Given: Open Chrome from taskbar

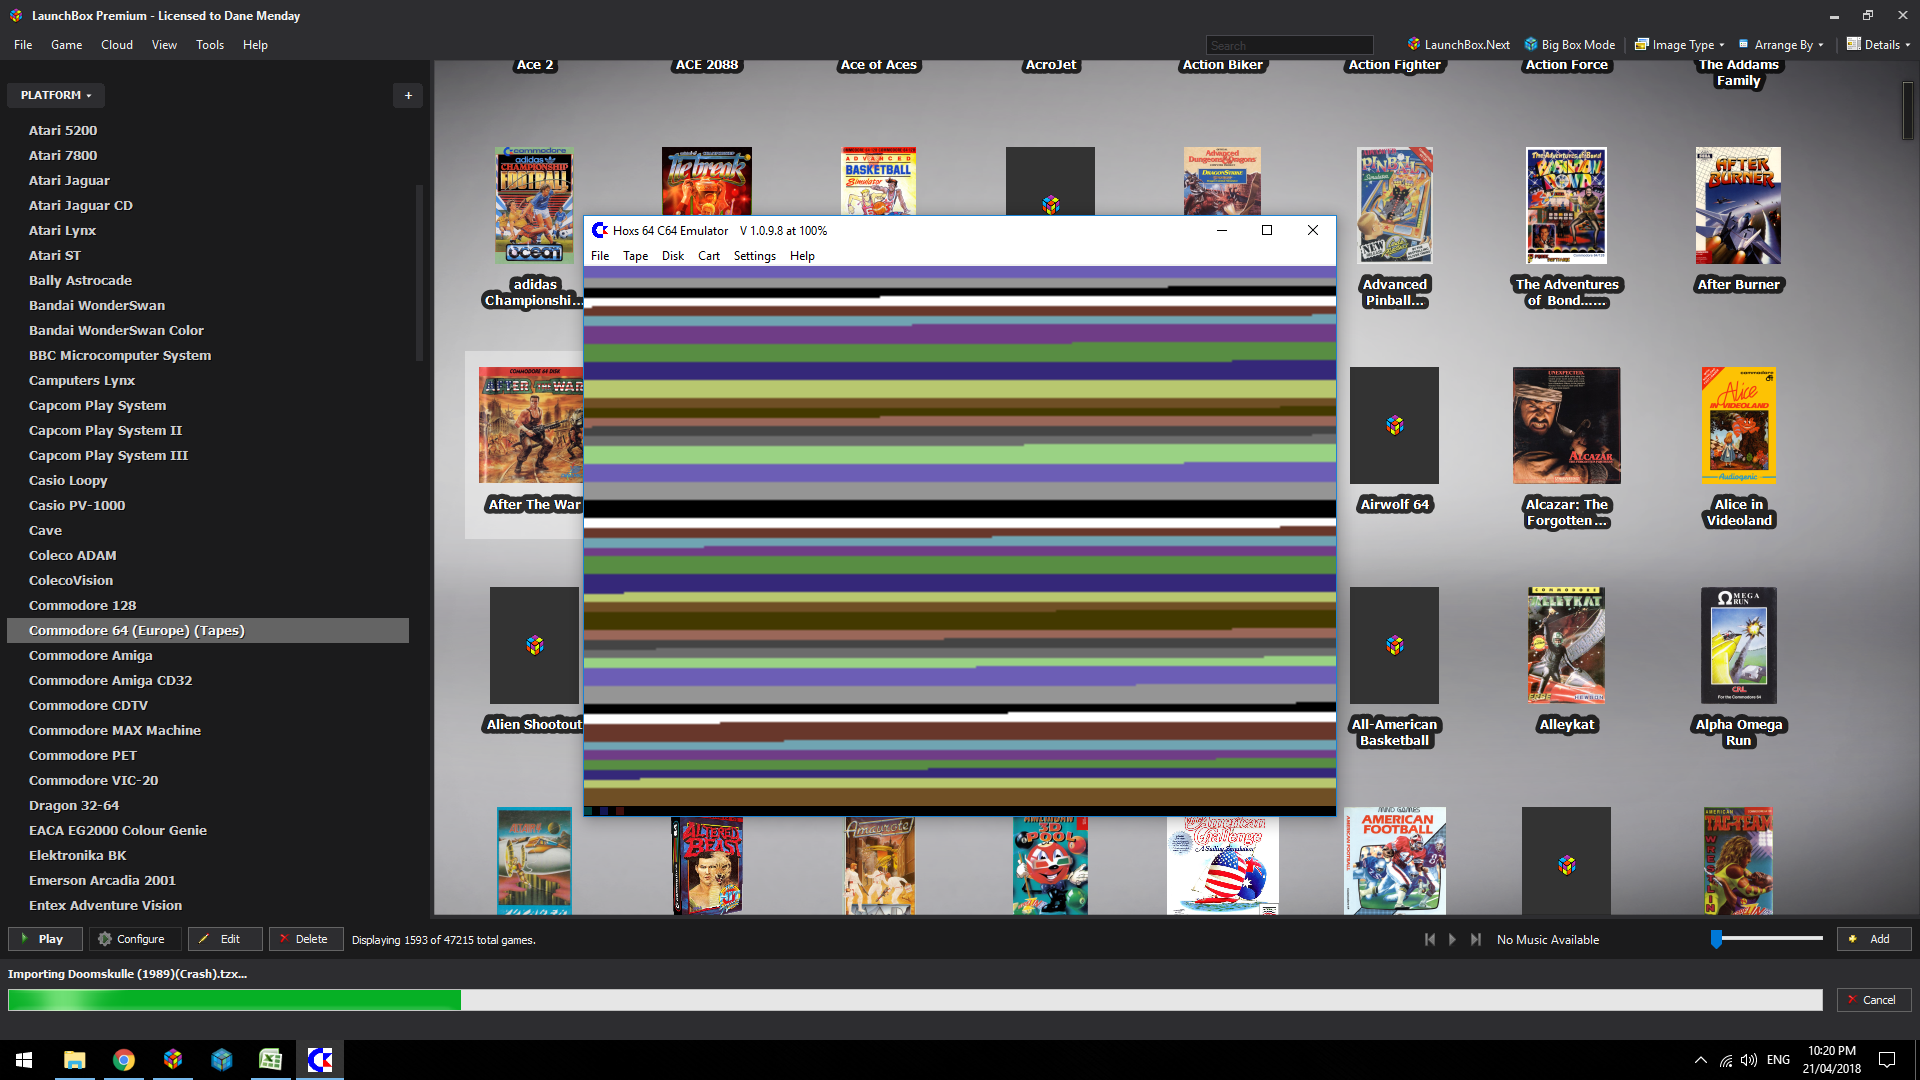Looking at the screenshot, I should tap(123, 1060).
